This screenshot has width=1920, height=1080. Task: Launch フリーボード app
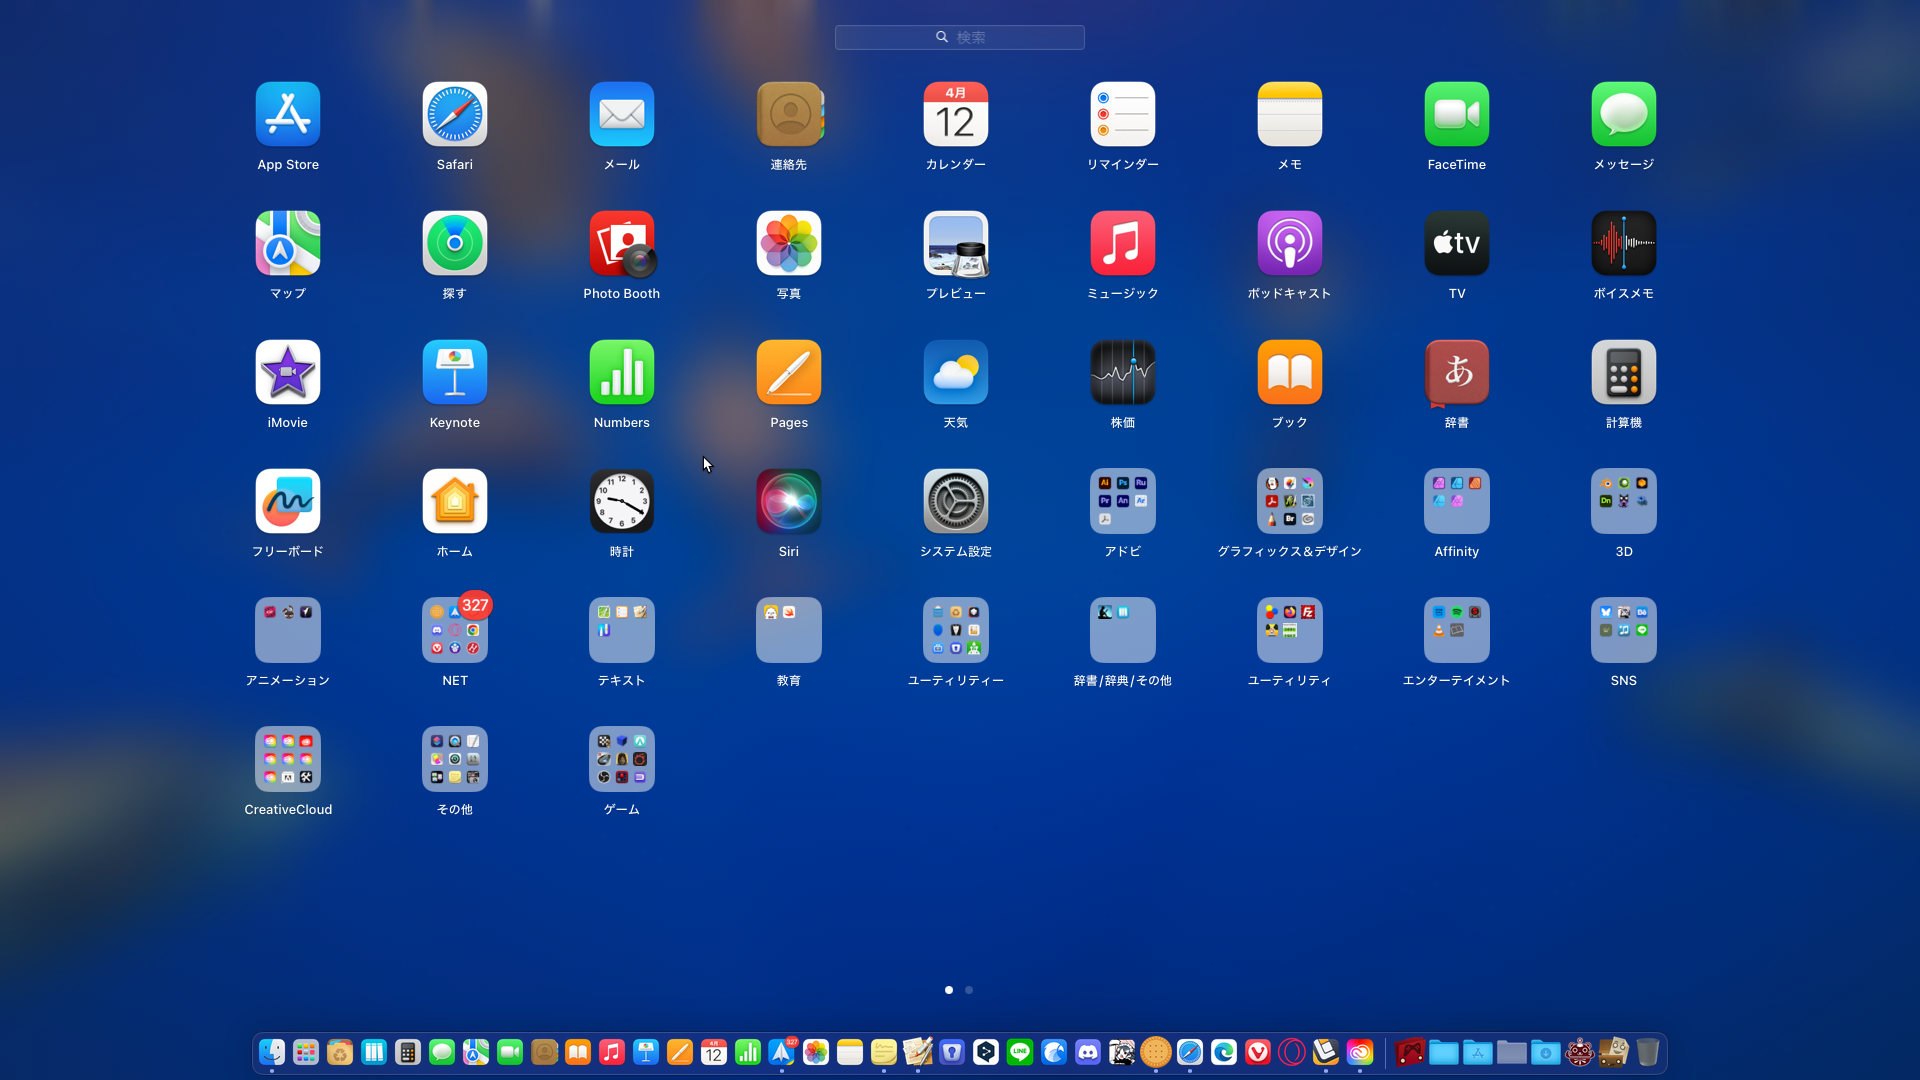tap(288, 501)
